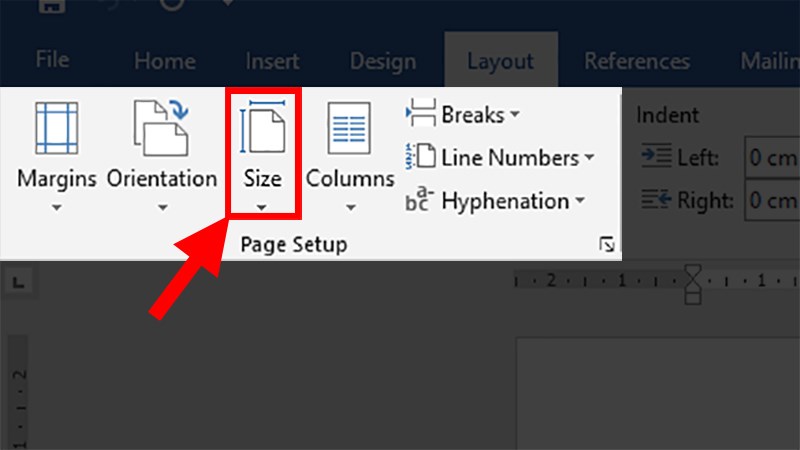Choose the Columns layout icon
The height and width of the screenshot is (450, 800).
tap(350, 127)
